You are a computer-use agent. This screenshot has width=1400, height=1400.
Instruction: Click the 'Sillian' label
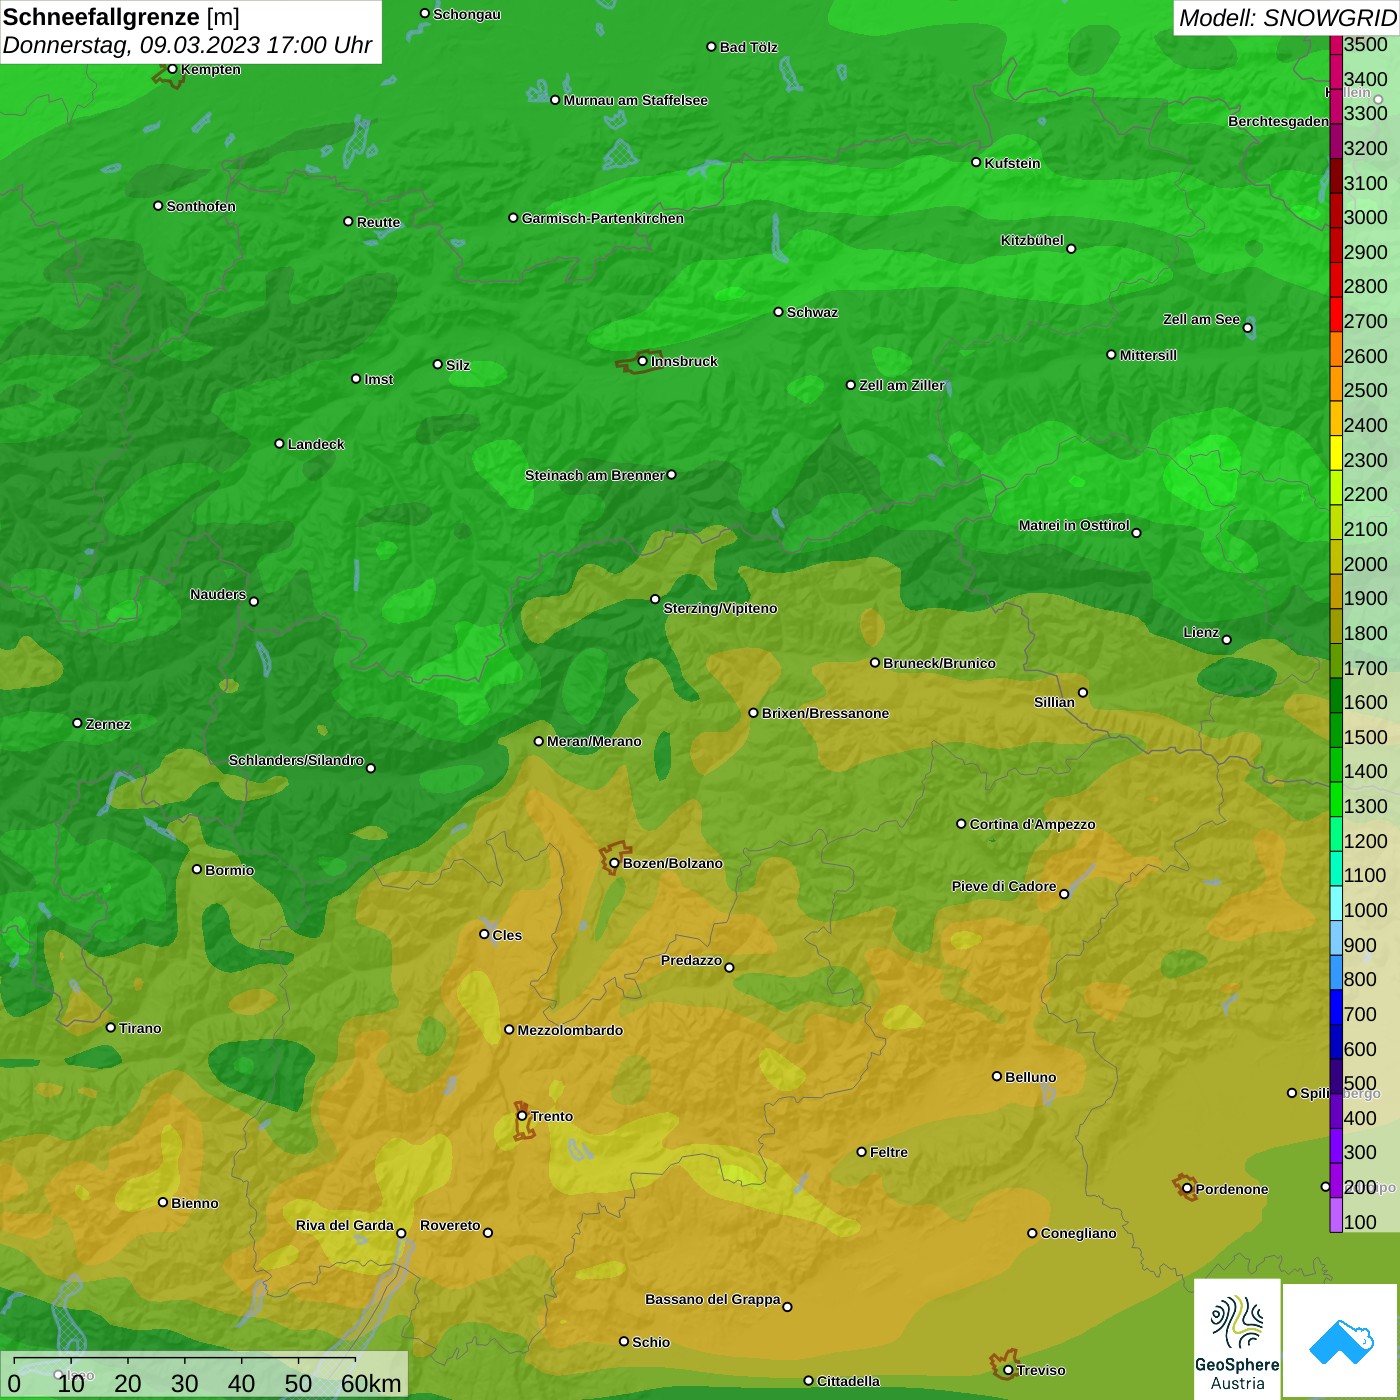tap(1054, 702)
